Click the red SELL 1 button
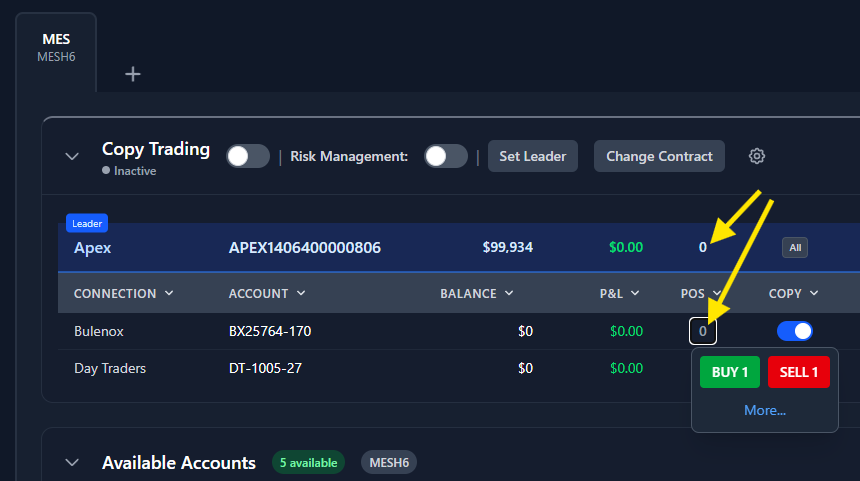860x481 pixels. [799, 372]
